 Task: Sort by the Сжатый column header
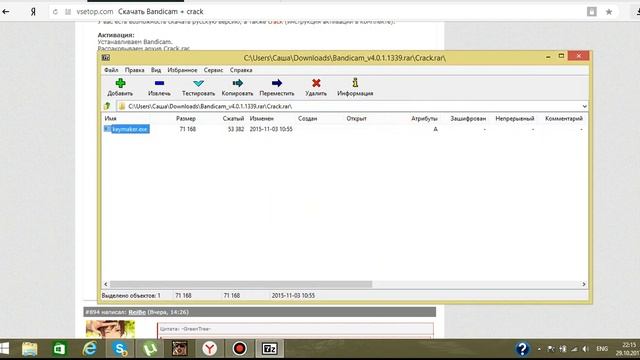tap(233, 118)
